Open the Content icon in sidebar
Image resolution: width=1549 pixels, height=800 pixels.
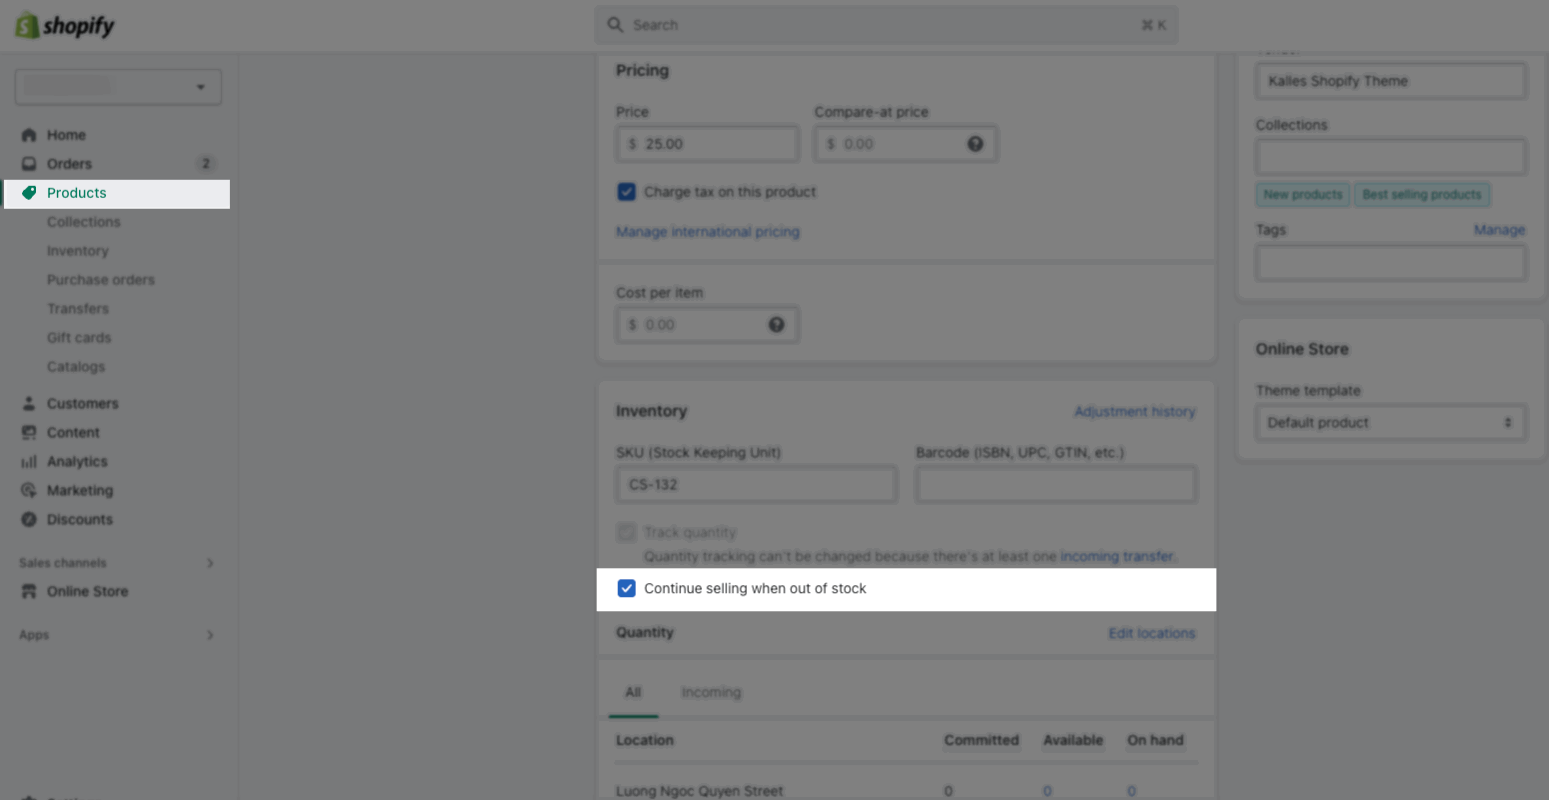(x=29, y=433)
